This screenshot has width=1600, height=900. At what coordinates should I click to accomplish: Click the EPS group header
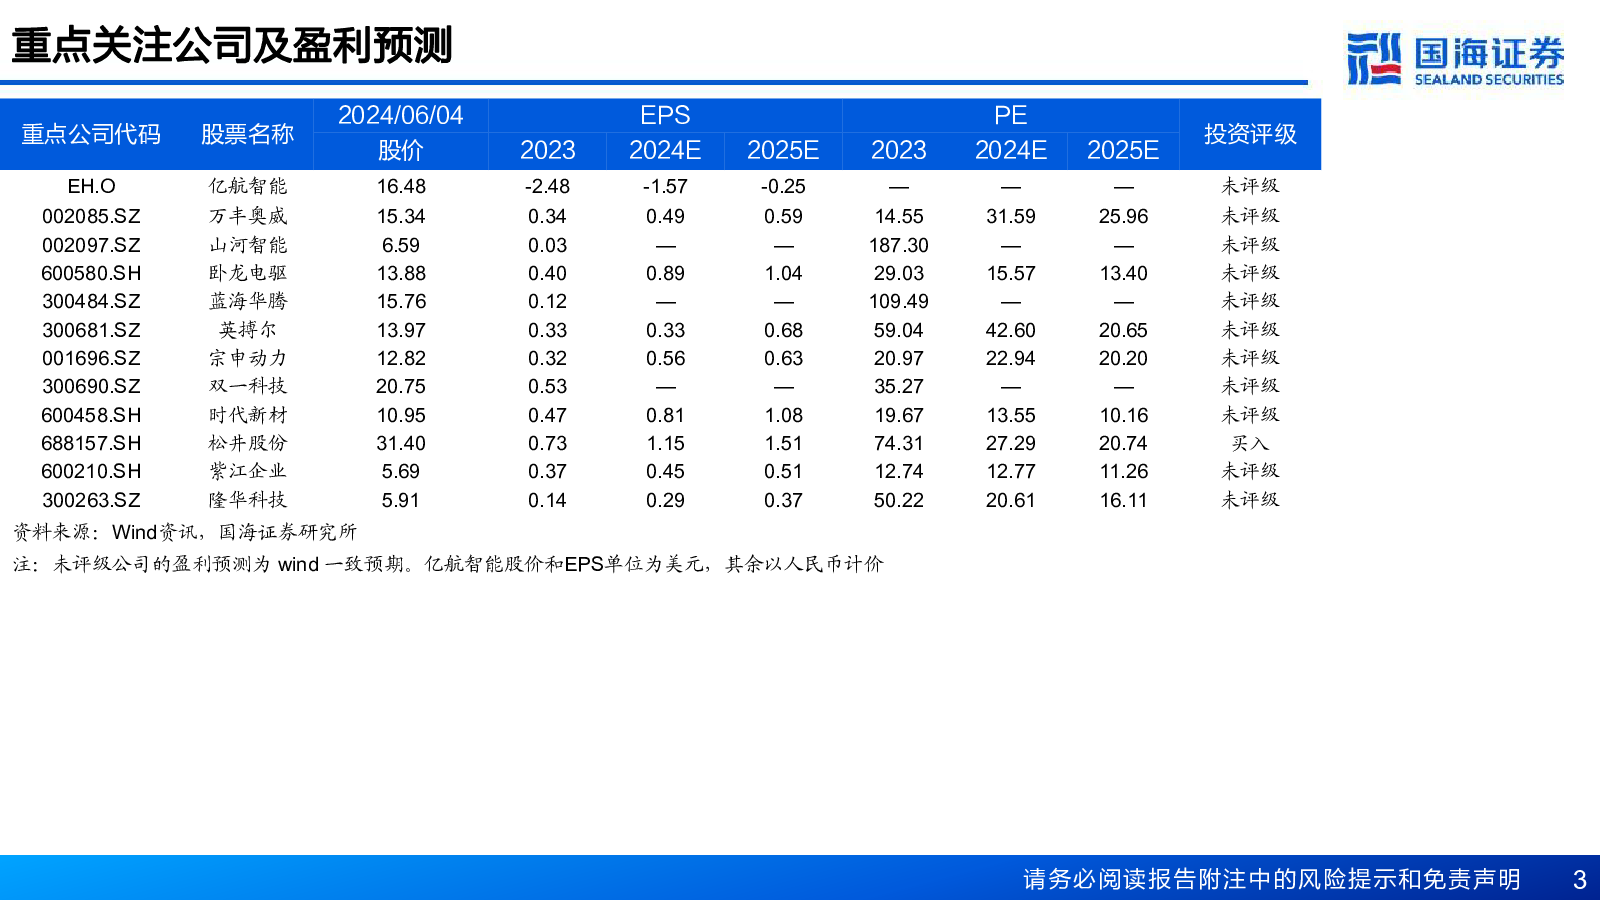tap(665, 115)
